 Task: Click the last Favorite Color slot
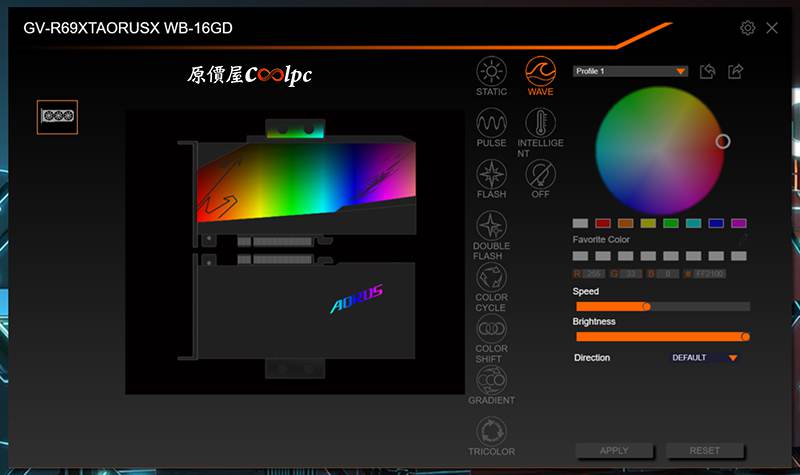coord(739,256)
